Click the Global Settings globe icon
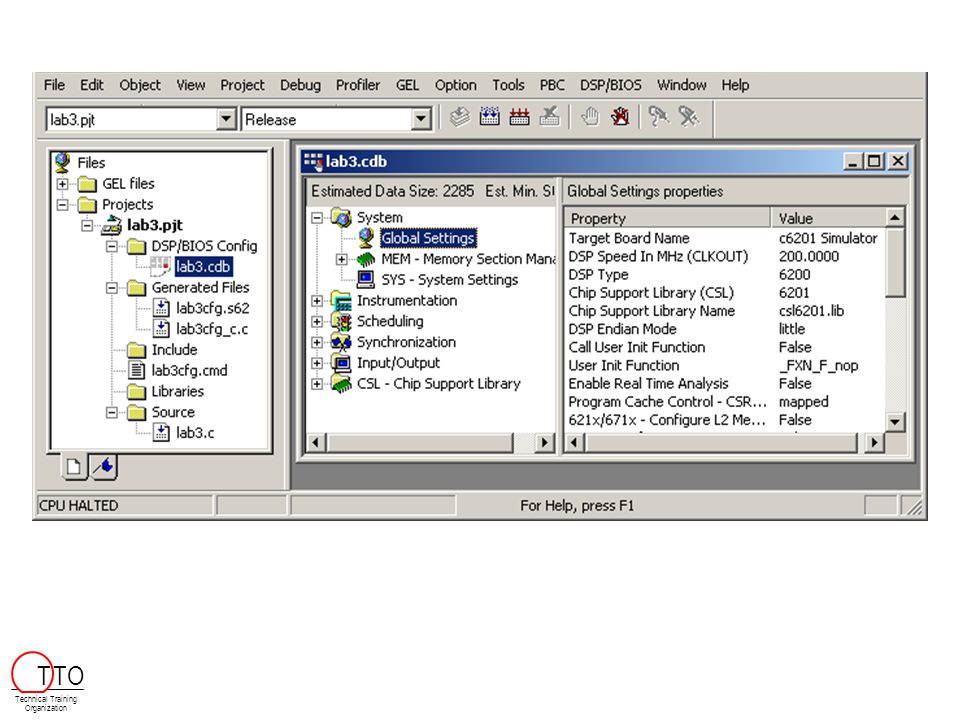 click(x=366, y=238)
